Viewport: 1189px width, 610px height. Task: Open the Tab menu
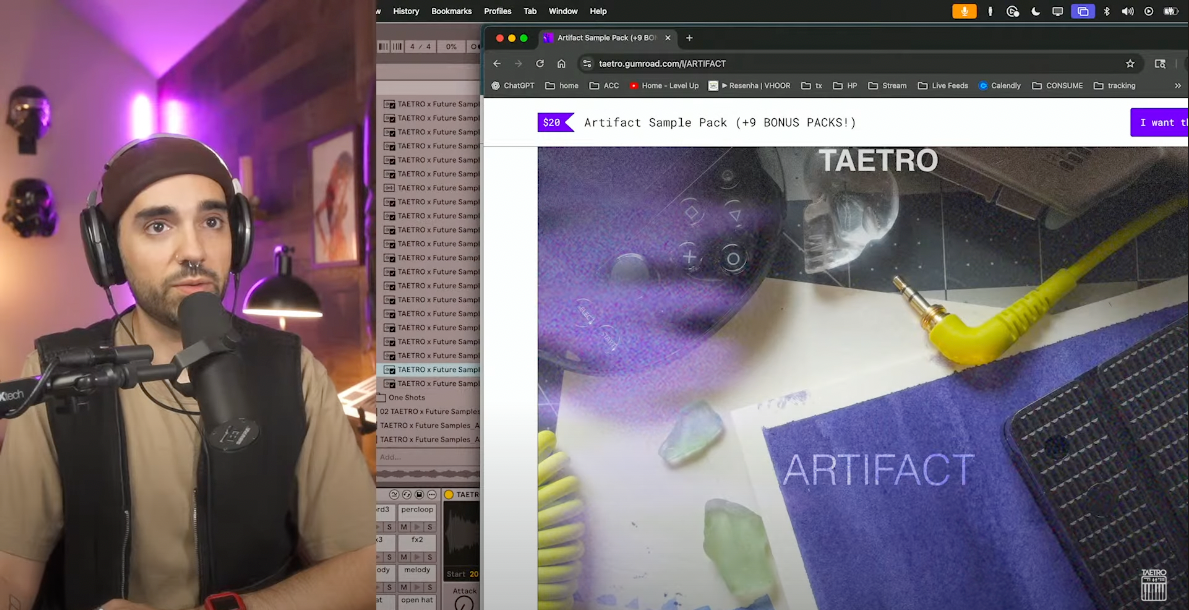point(530,11)
